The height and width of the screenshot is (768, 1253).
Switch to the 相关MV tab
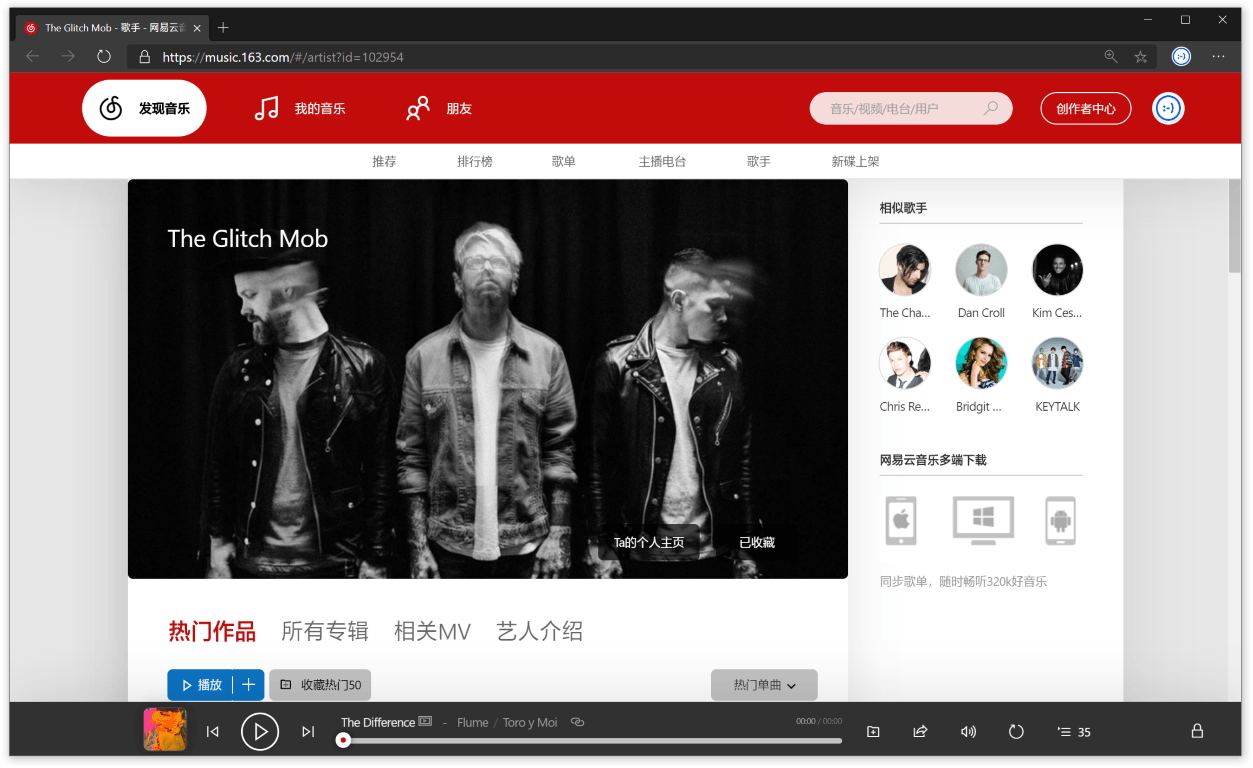[x=432, y=631]
